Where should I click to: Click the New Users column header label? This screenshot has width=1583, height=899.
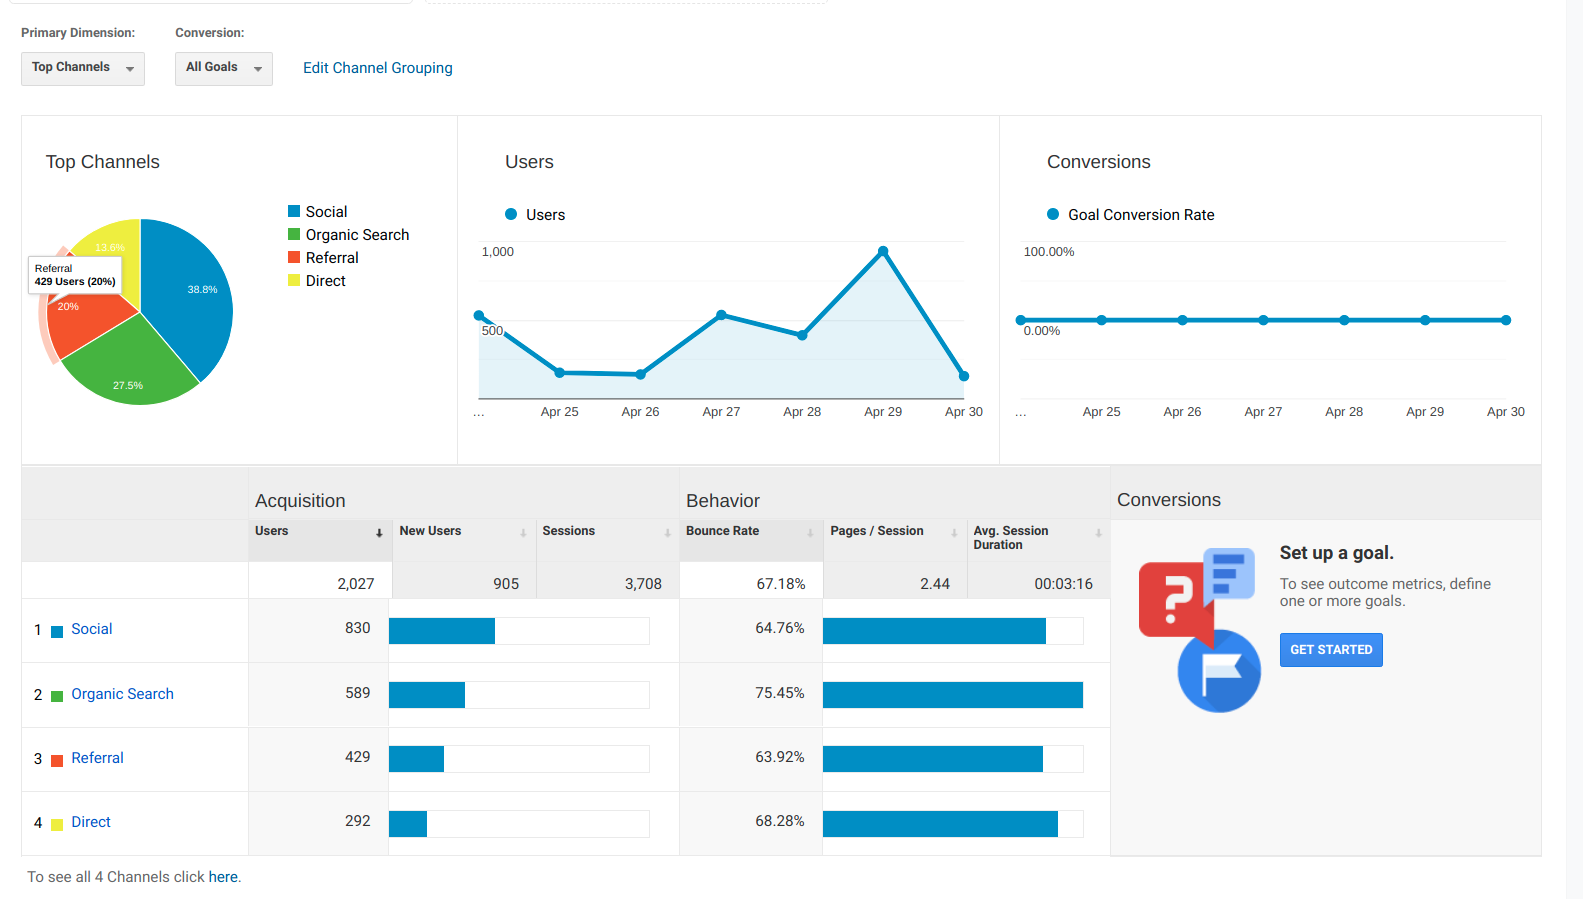coord(431,531)
